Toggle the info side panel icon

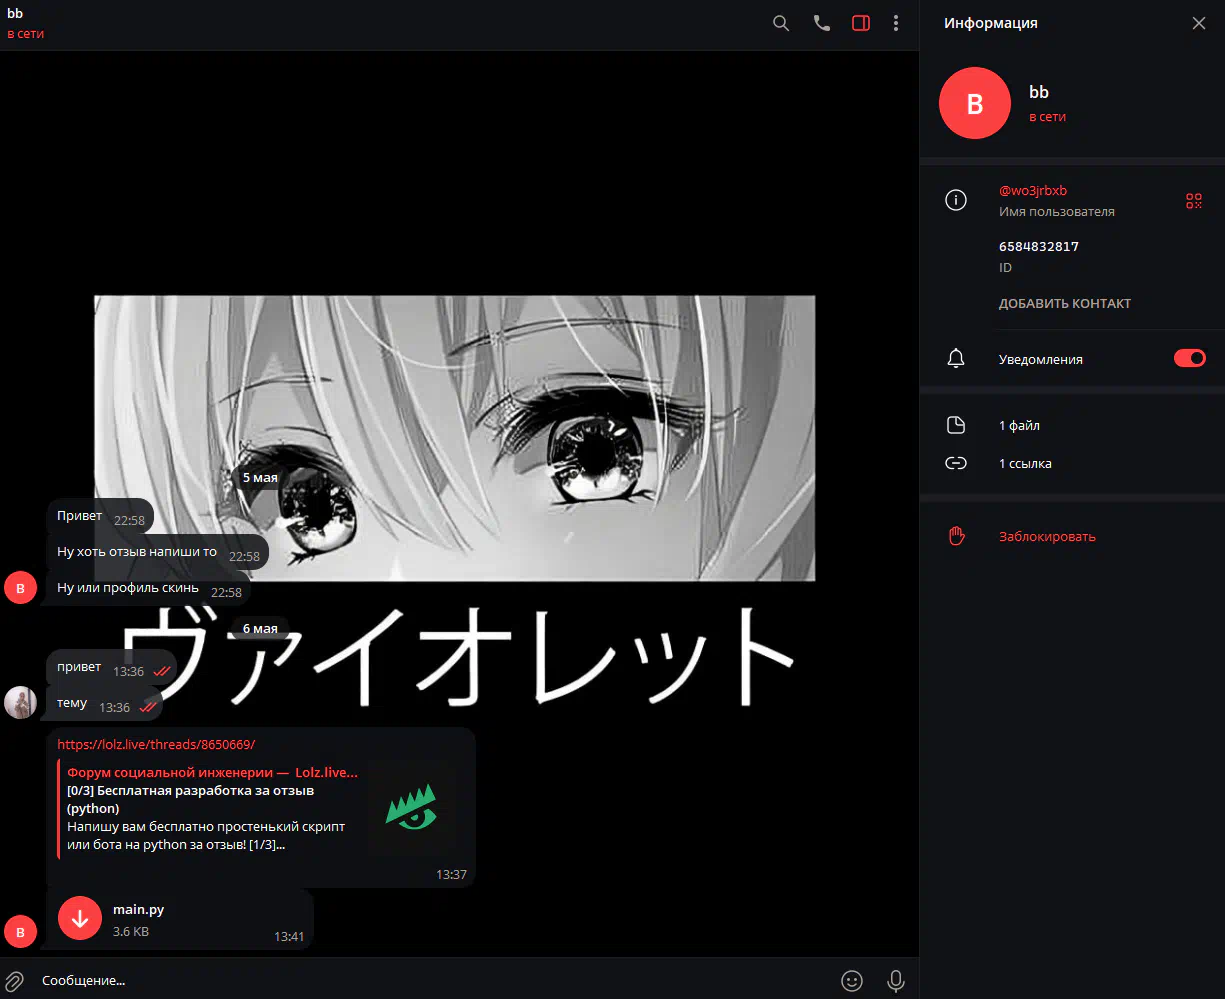861,23
